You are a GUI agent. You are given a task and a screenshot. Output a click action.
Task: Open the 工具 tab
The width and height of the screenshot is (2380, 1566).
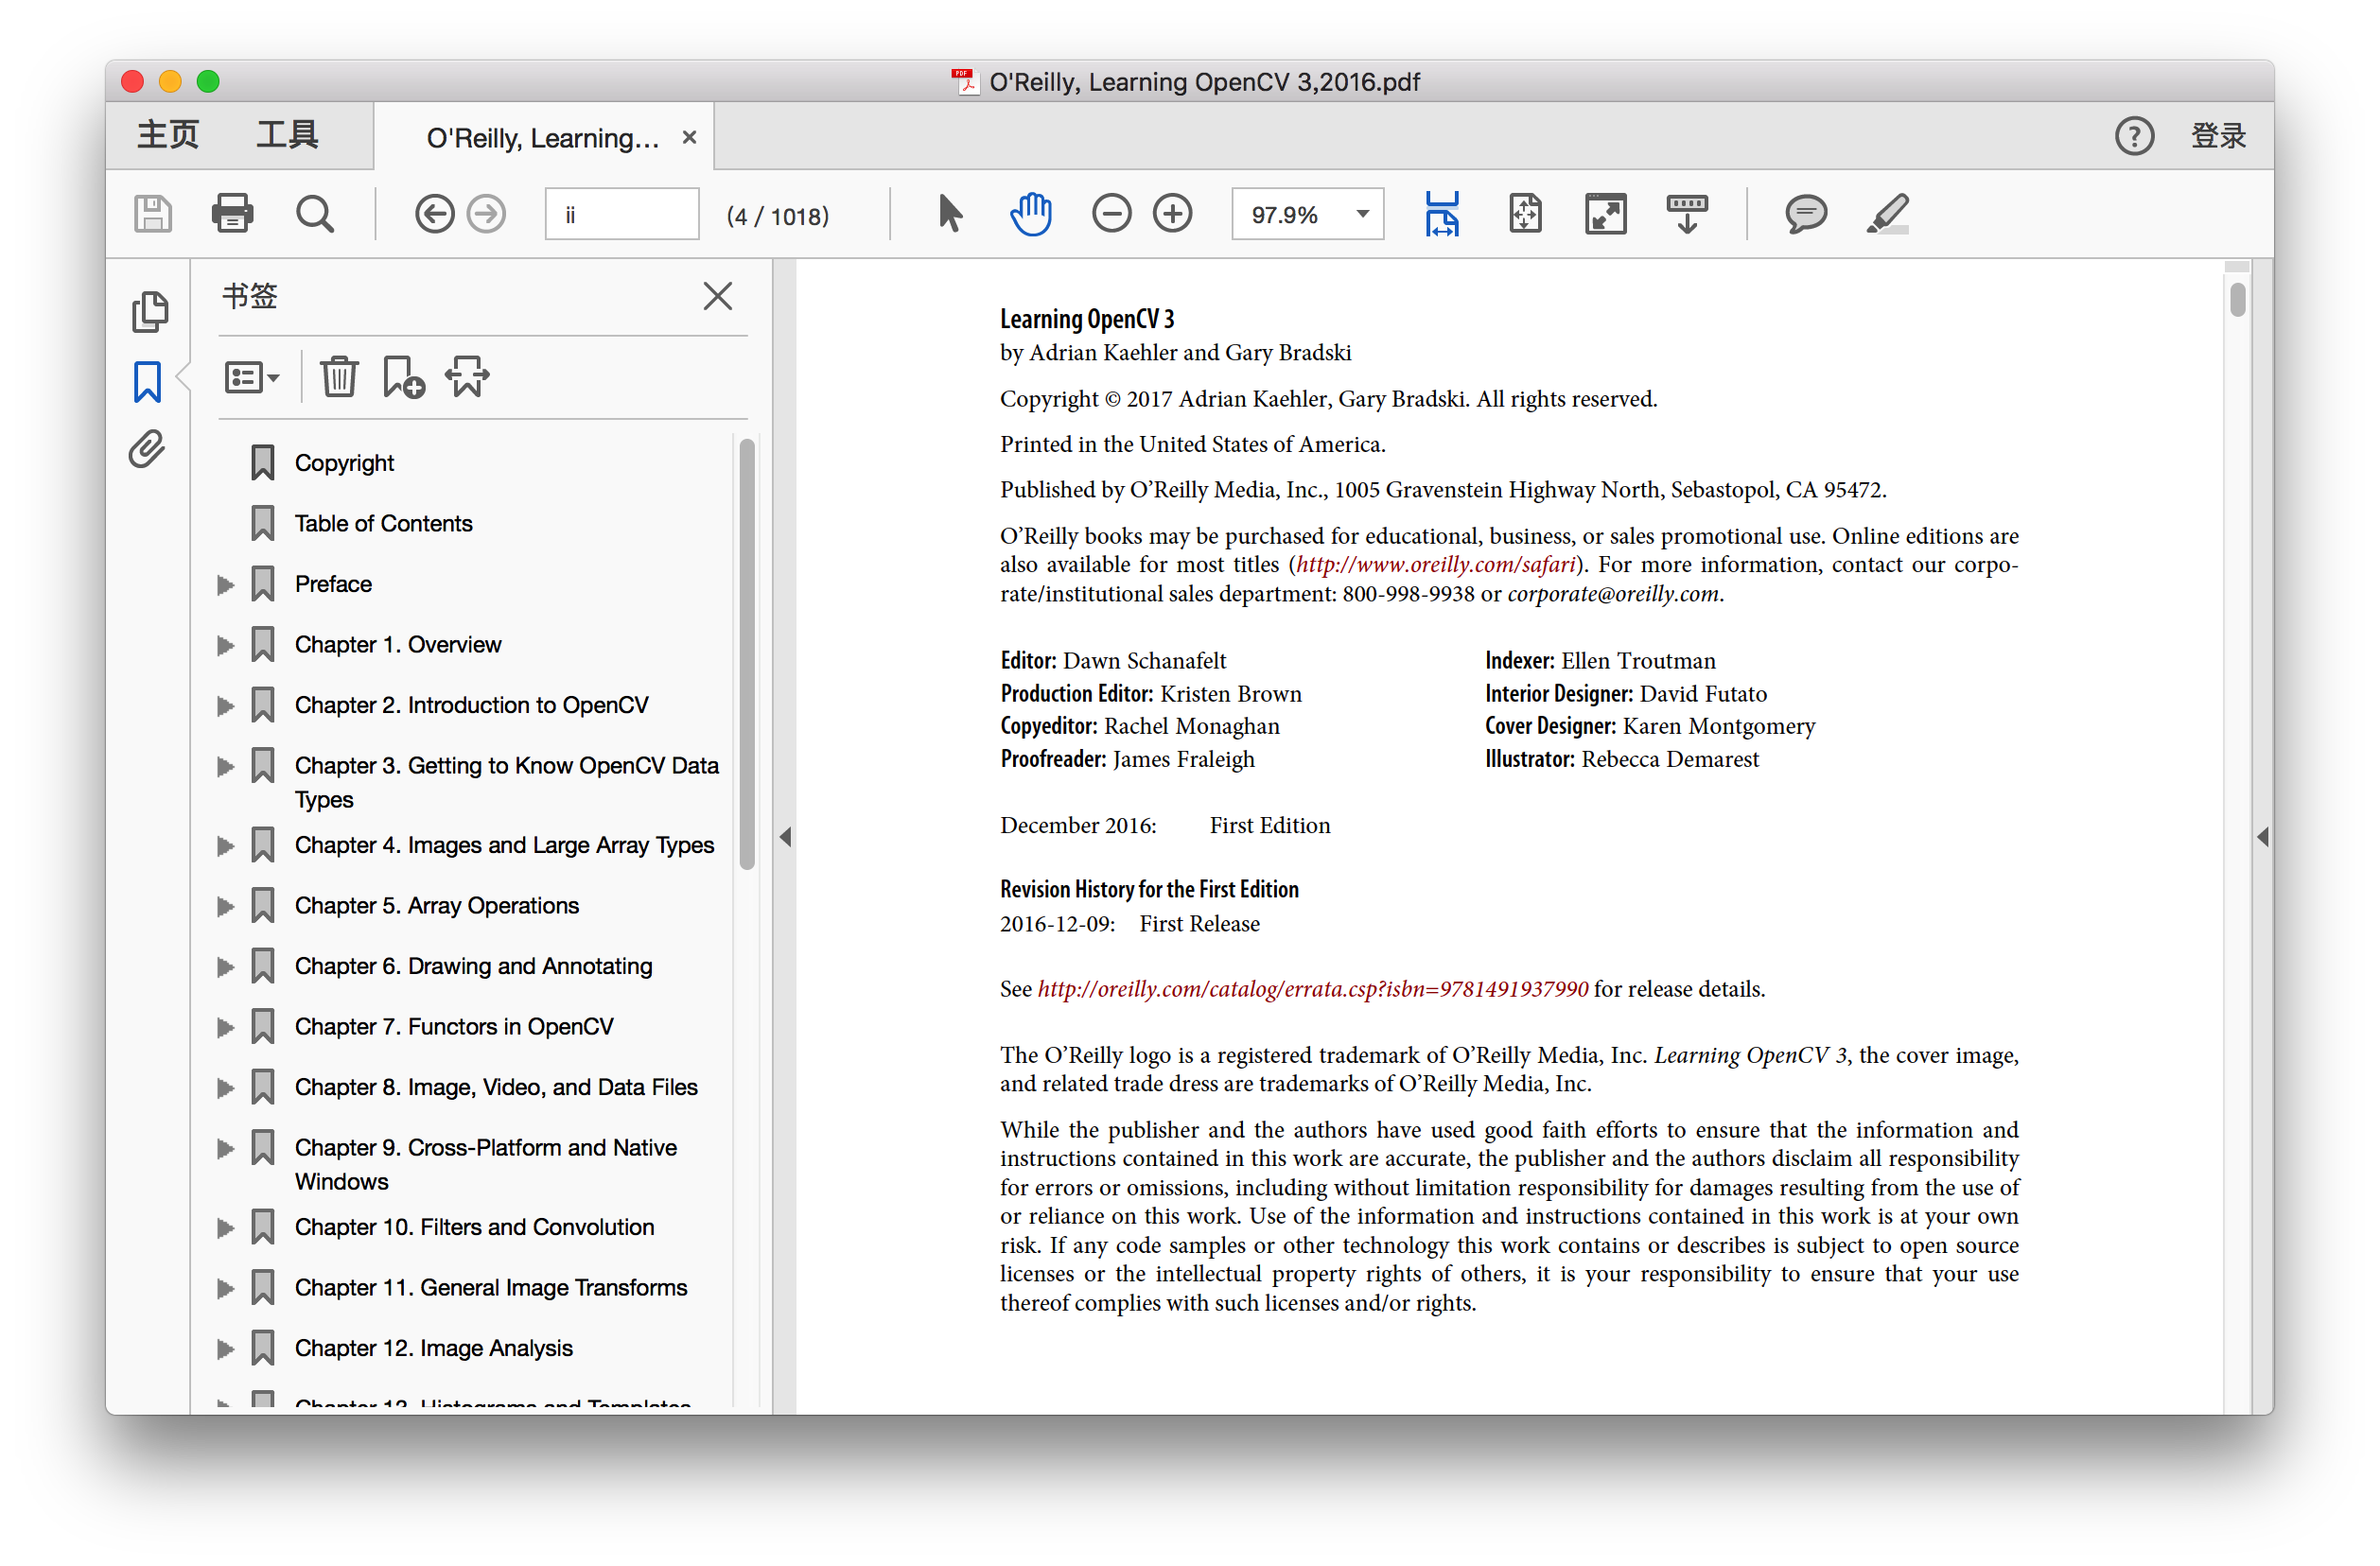pos(287,135)
